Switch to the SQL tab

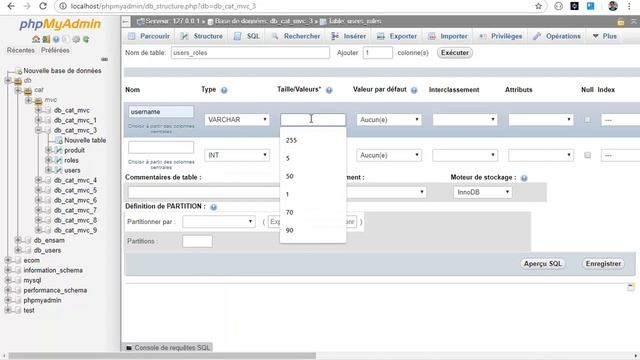247,36
